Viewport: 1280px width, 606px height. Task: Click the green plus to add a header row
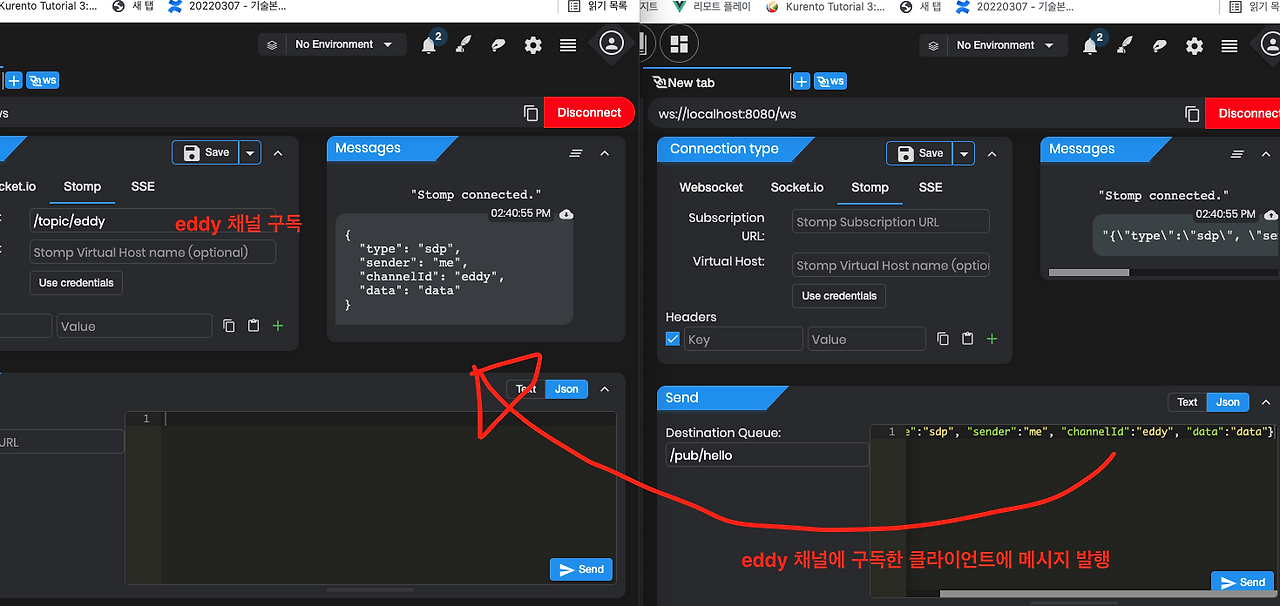tap(991, 339)
